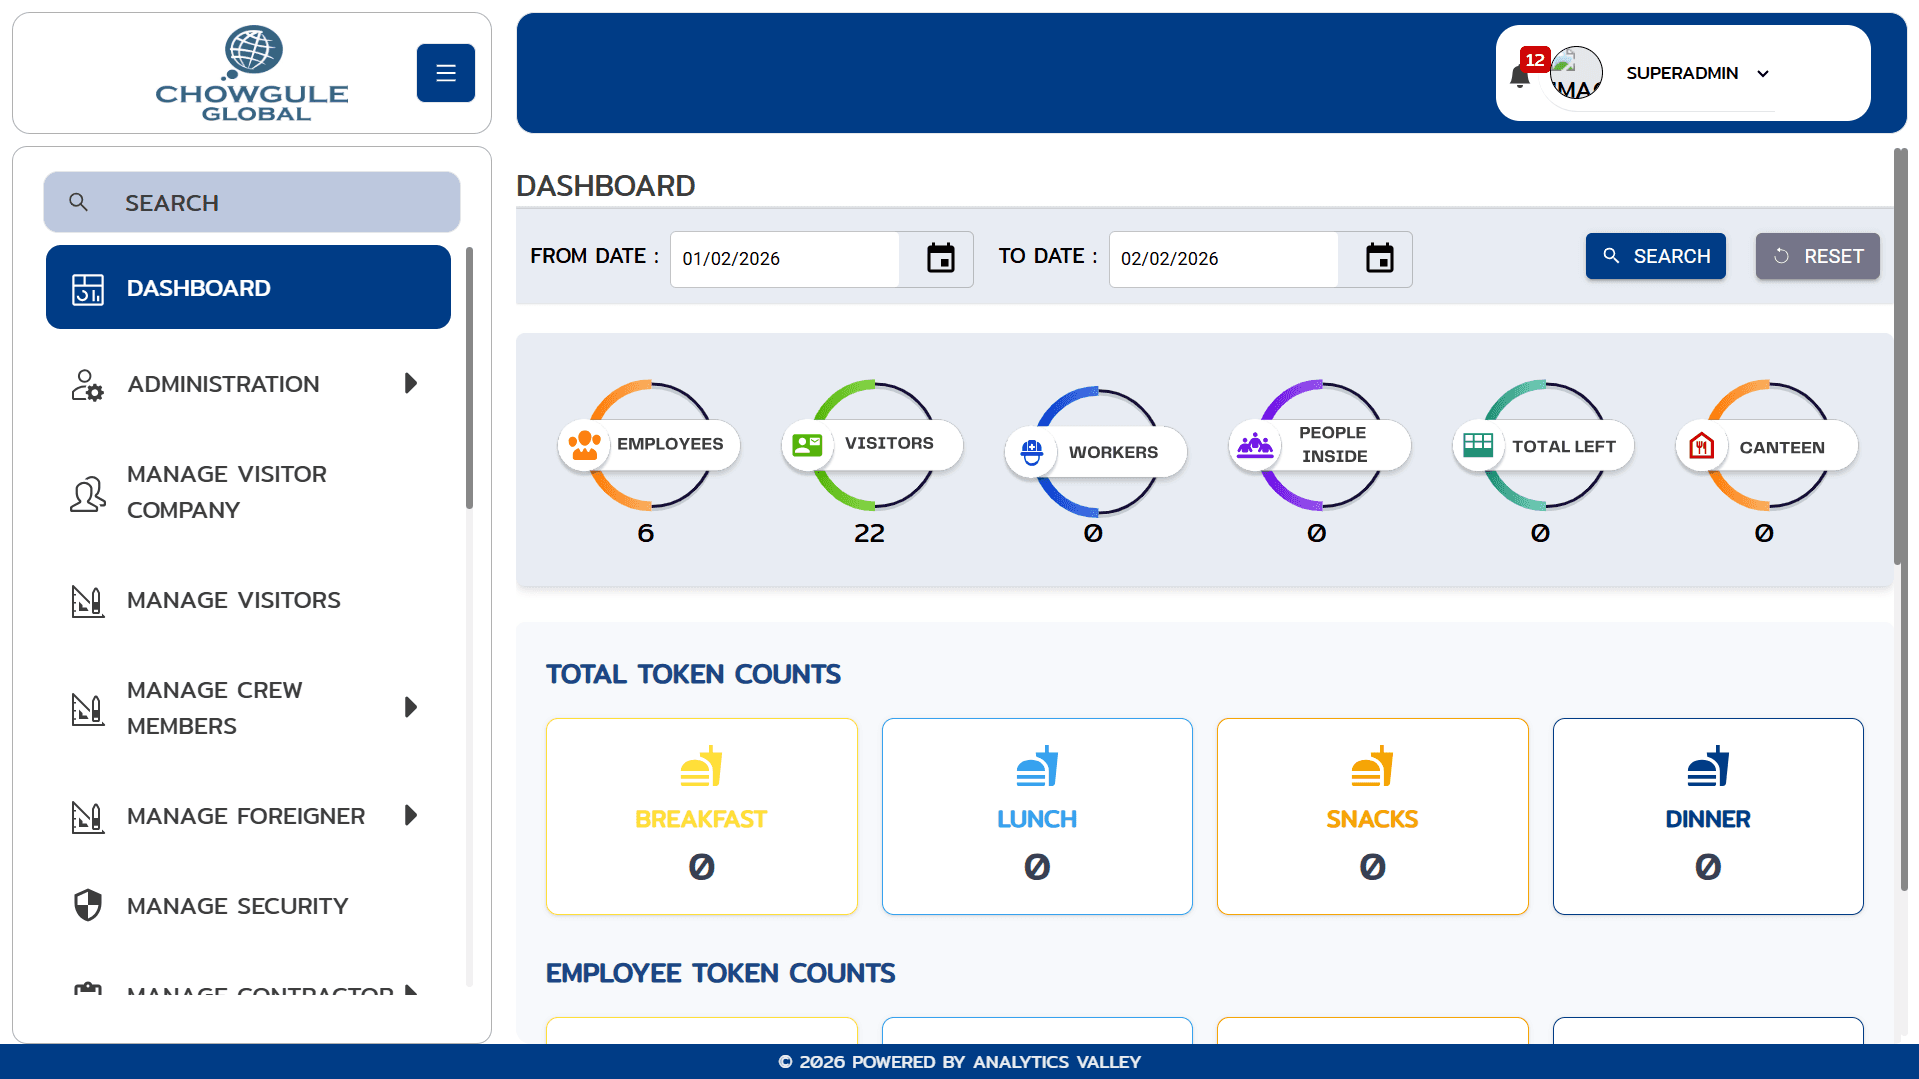Expand the Manage Crew Members arrow
1919x1079 pixels.
(411, 707)
